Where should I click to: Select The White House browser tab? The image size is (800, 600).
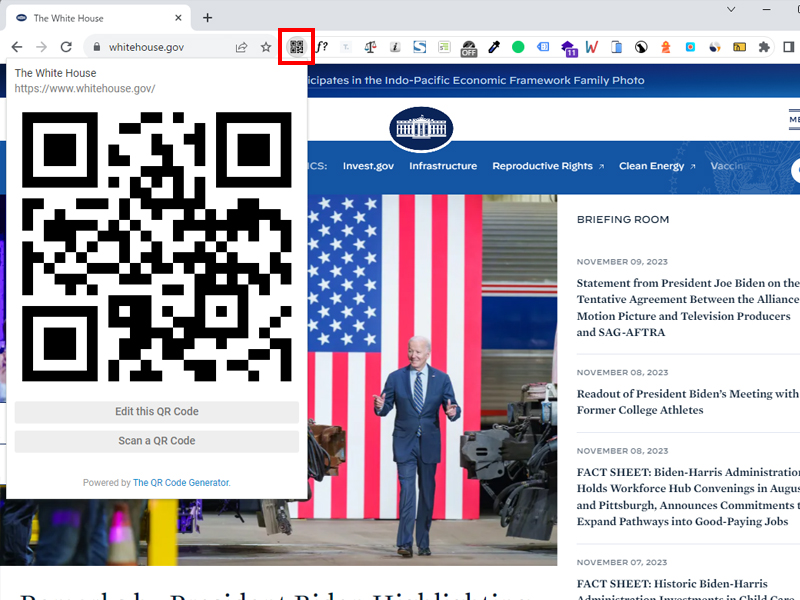point(98,18)
